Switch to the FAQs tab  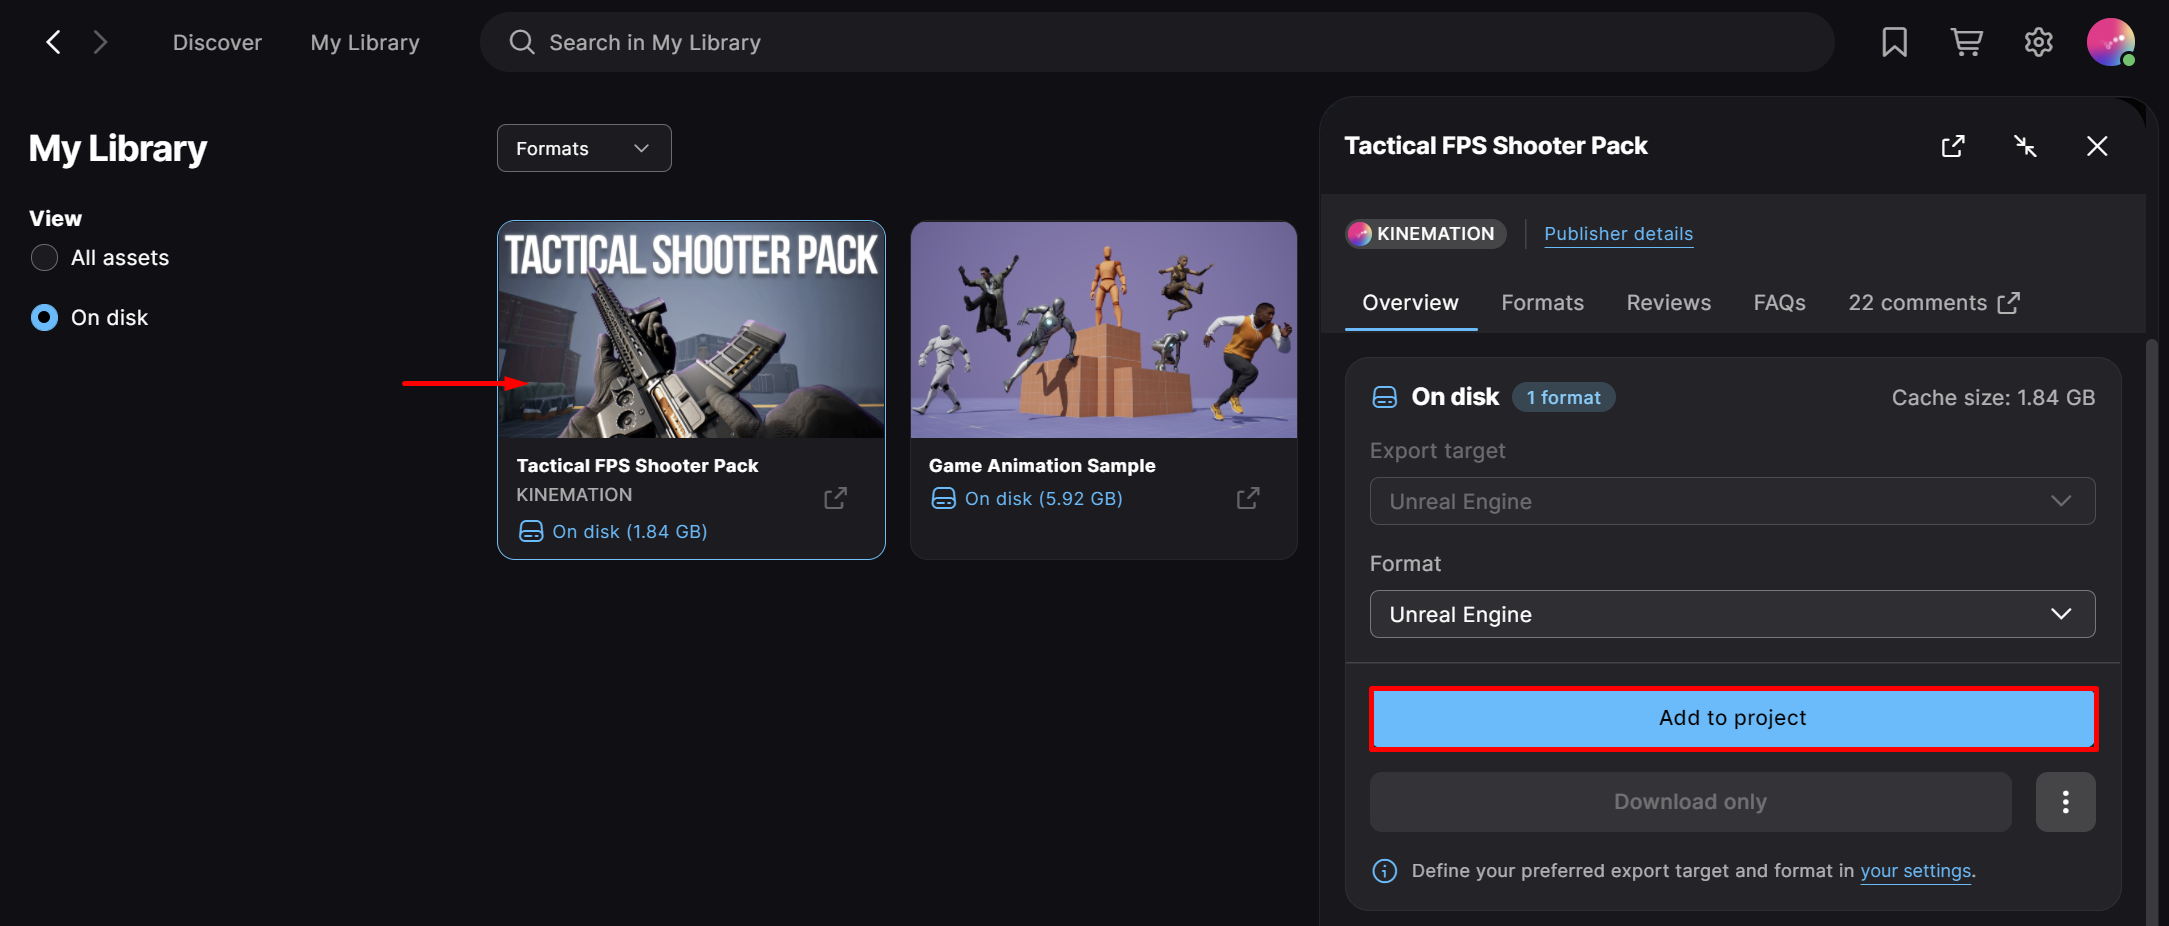(x=1779, y=303)
